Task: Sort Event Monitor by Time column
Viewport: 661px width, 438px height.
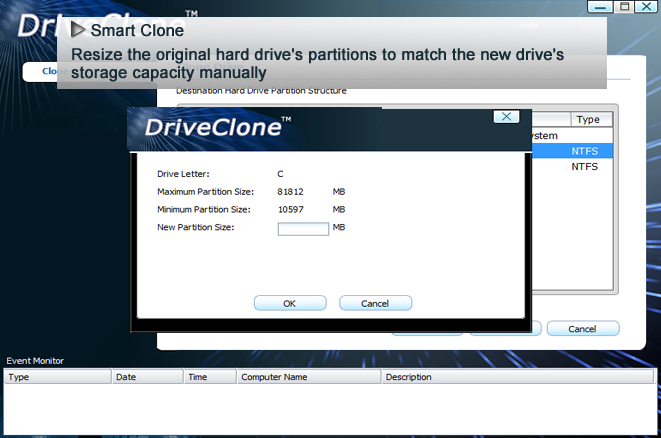Action: (x=210, y=377)
